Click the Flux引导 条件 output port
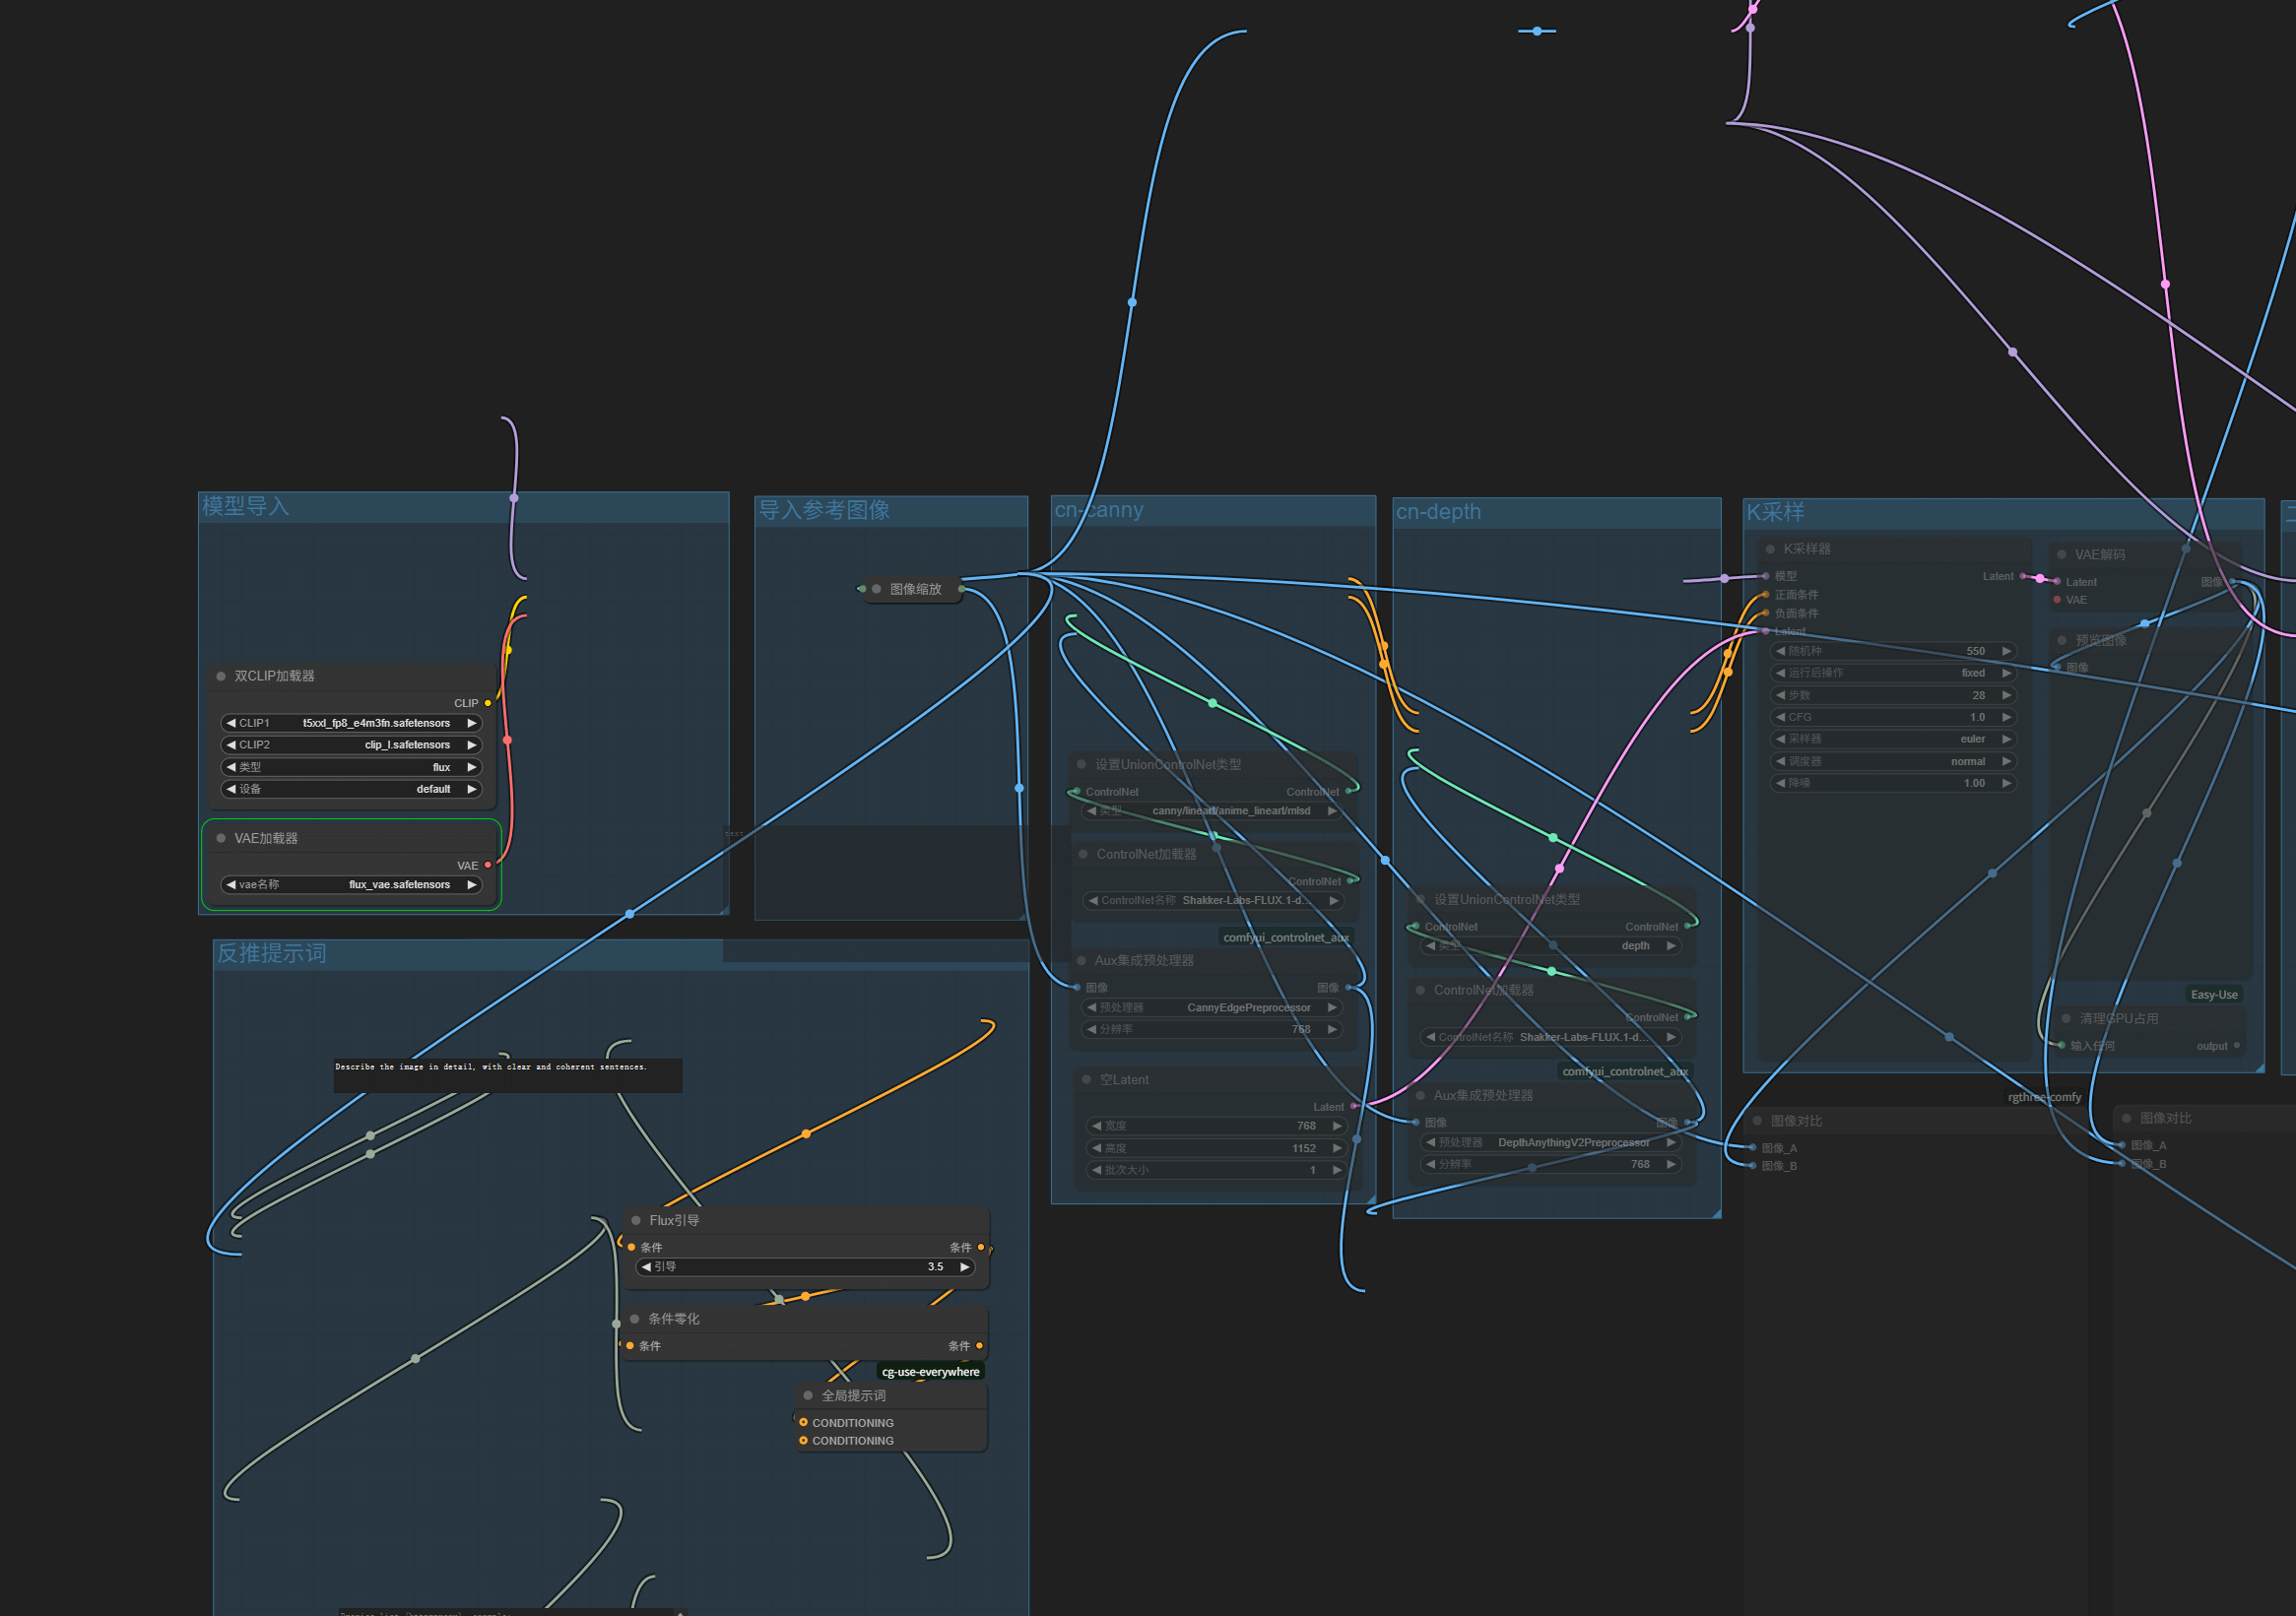Screen dimensions: 2296x1616 coord(981,1247)
